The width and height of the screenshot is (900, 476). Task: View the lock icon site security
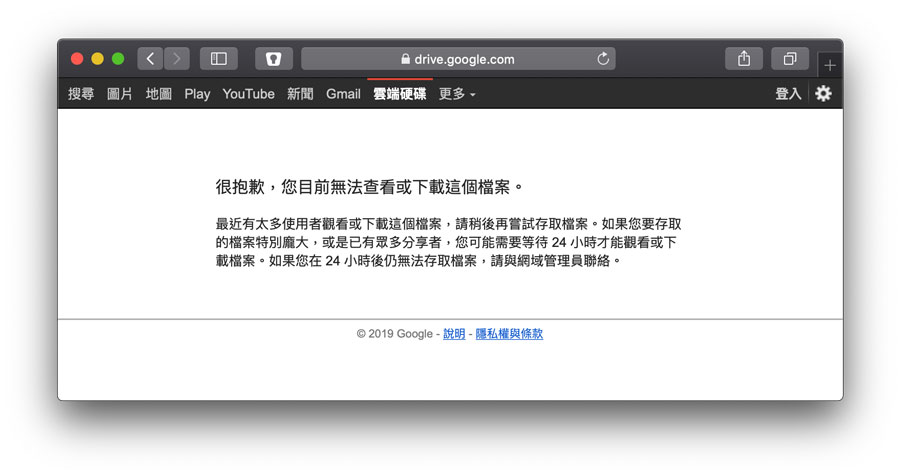tap(405, 59)
